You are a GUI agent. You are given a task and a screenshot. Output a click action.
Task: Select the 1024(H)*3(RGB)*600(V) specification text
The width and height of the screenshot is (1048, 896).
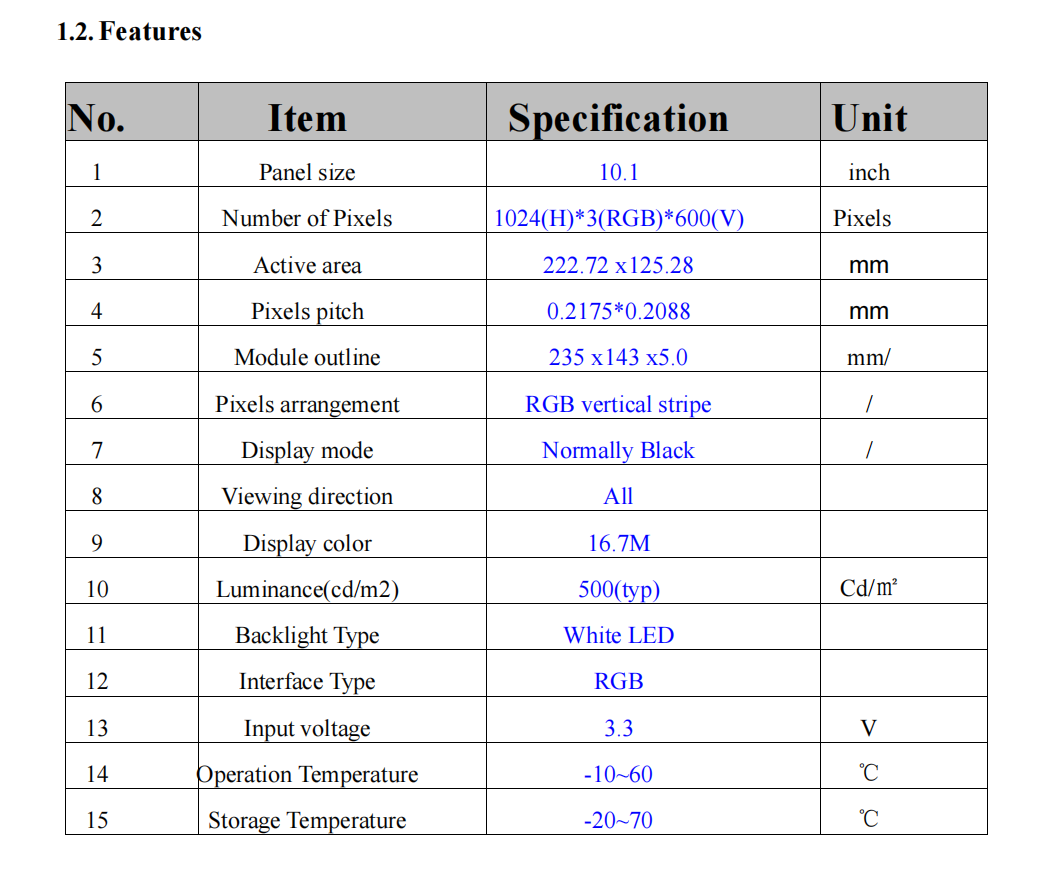coord(618,218)
